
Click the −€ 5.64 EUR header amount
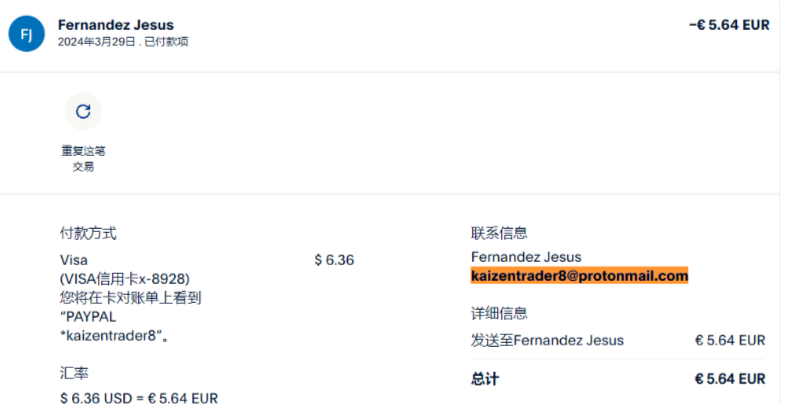coord(729,25)
